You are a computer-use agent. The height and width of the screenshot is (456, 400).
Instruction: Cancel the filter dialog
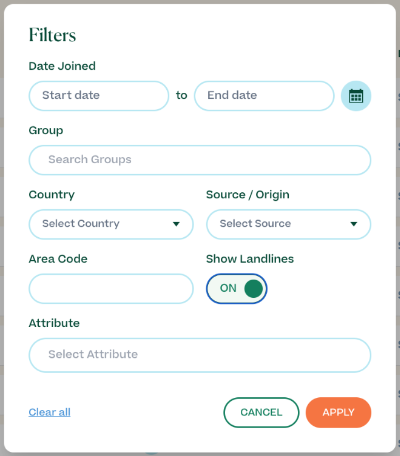(261, 412)
